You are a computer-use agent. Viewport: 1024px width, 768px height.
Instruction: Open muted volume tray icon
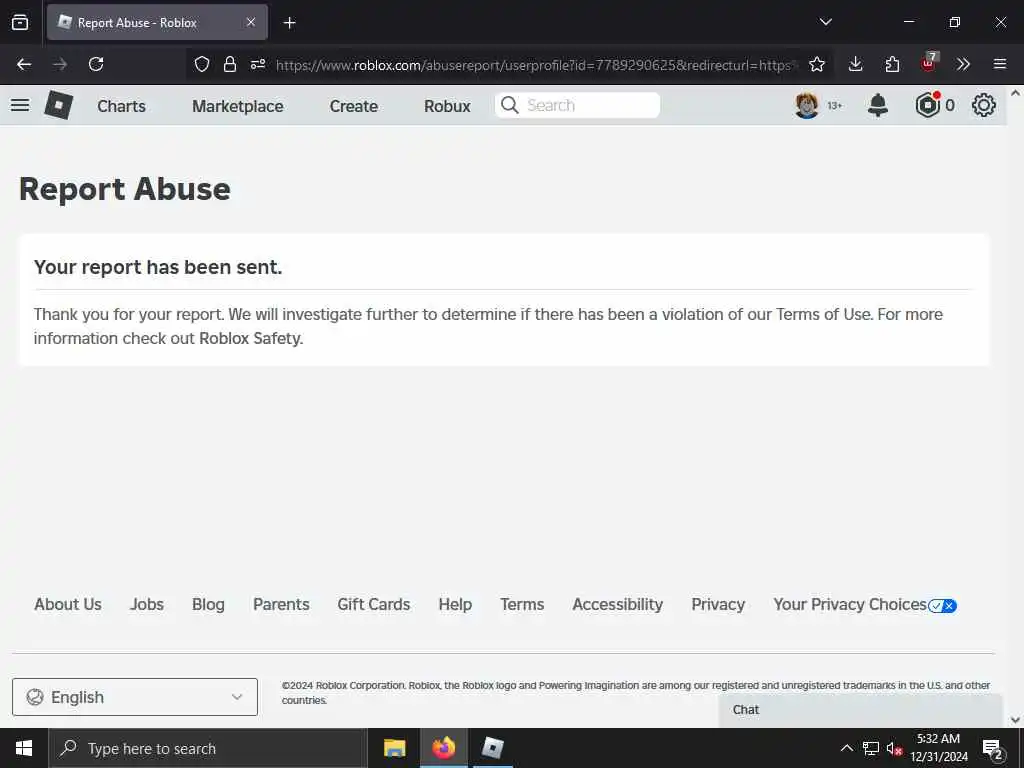point(894,748)
